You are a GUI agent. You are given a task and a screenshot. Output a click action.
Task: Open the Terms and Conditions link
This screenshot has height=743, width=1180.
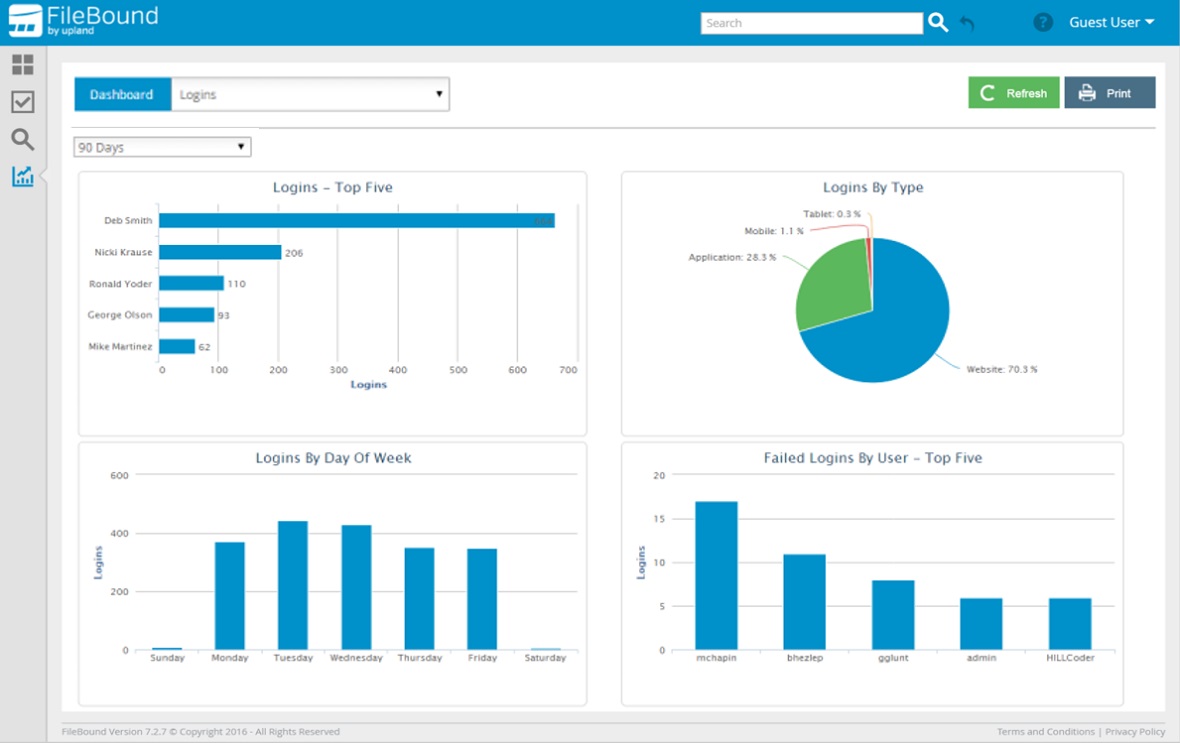tap(1045, 732)
